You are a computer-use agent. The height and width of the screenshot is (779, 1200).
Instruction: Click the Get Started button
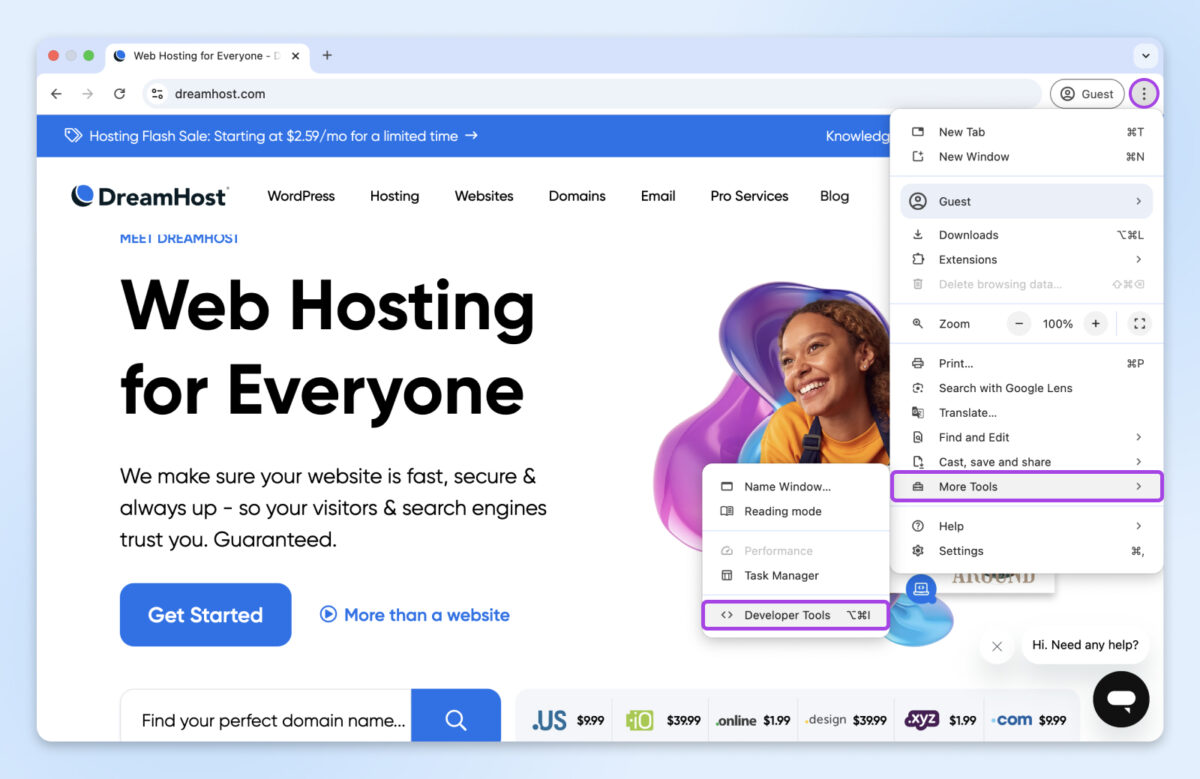[x=205, y=614]
